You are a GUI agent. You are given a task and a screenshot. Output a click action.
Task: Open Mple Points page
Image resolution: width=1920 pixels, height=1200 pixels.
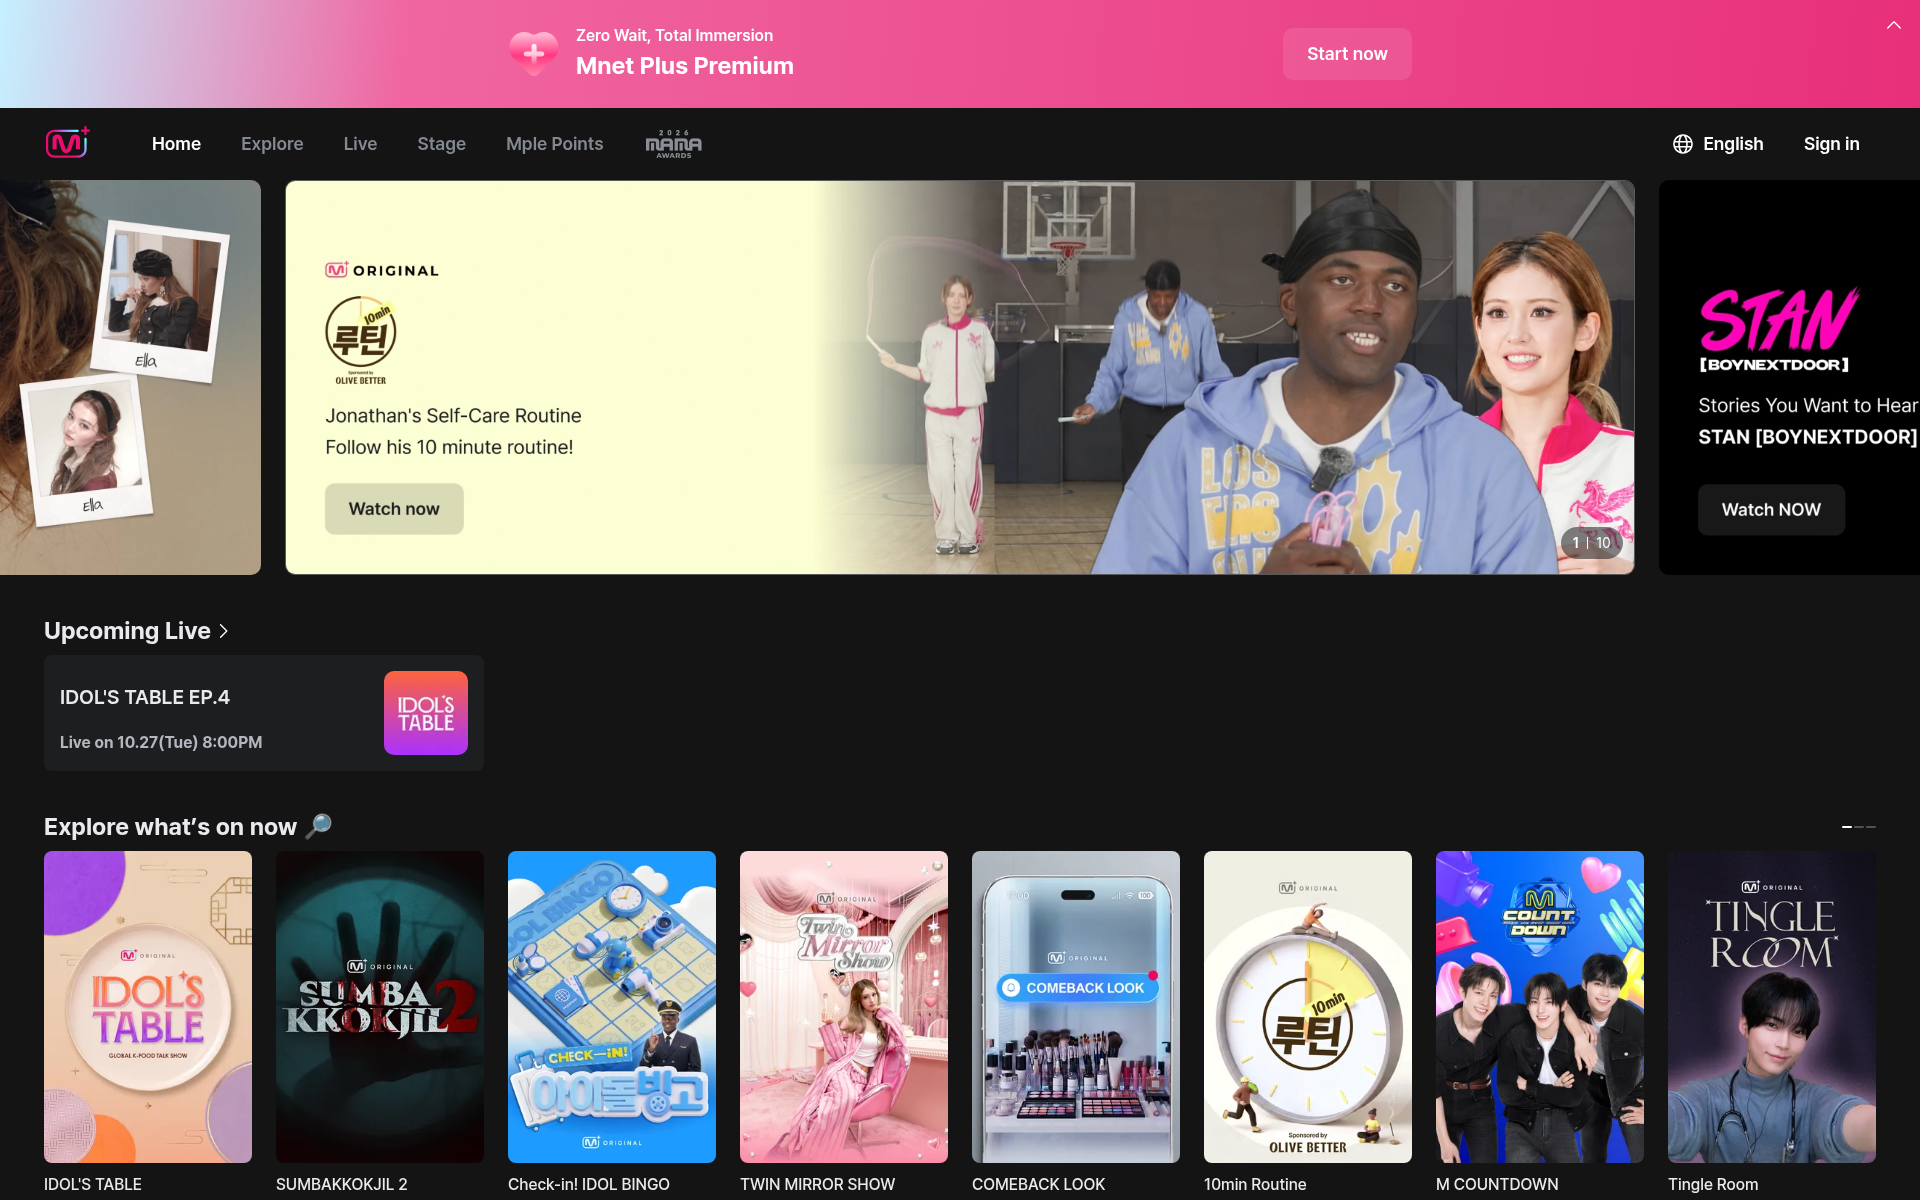554,144
